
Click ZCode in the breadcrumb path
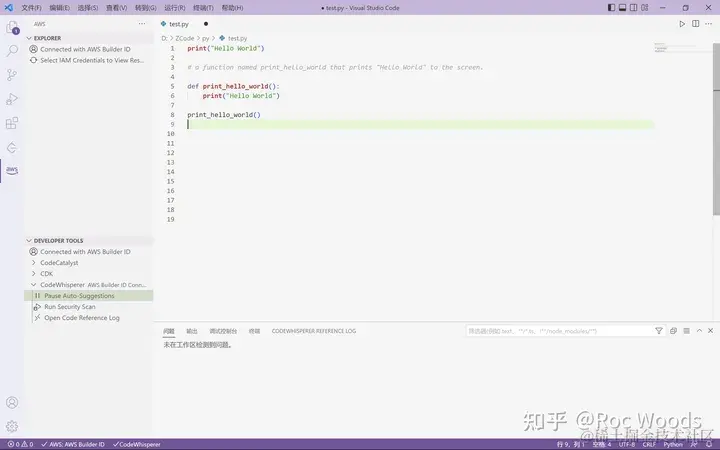[185, 38]
